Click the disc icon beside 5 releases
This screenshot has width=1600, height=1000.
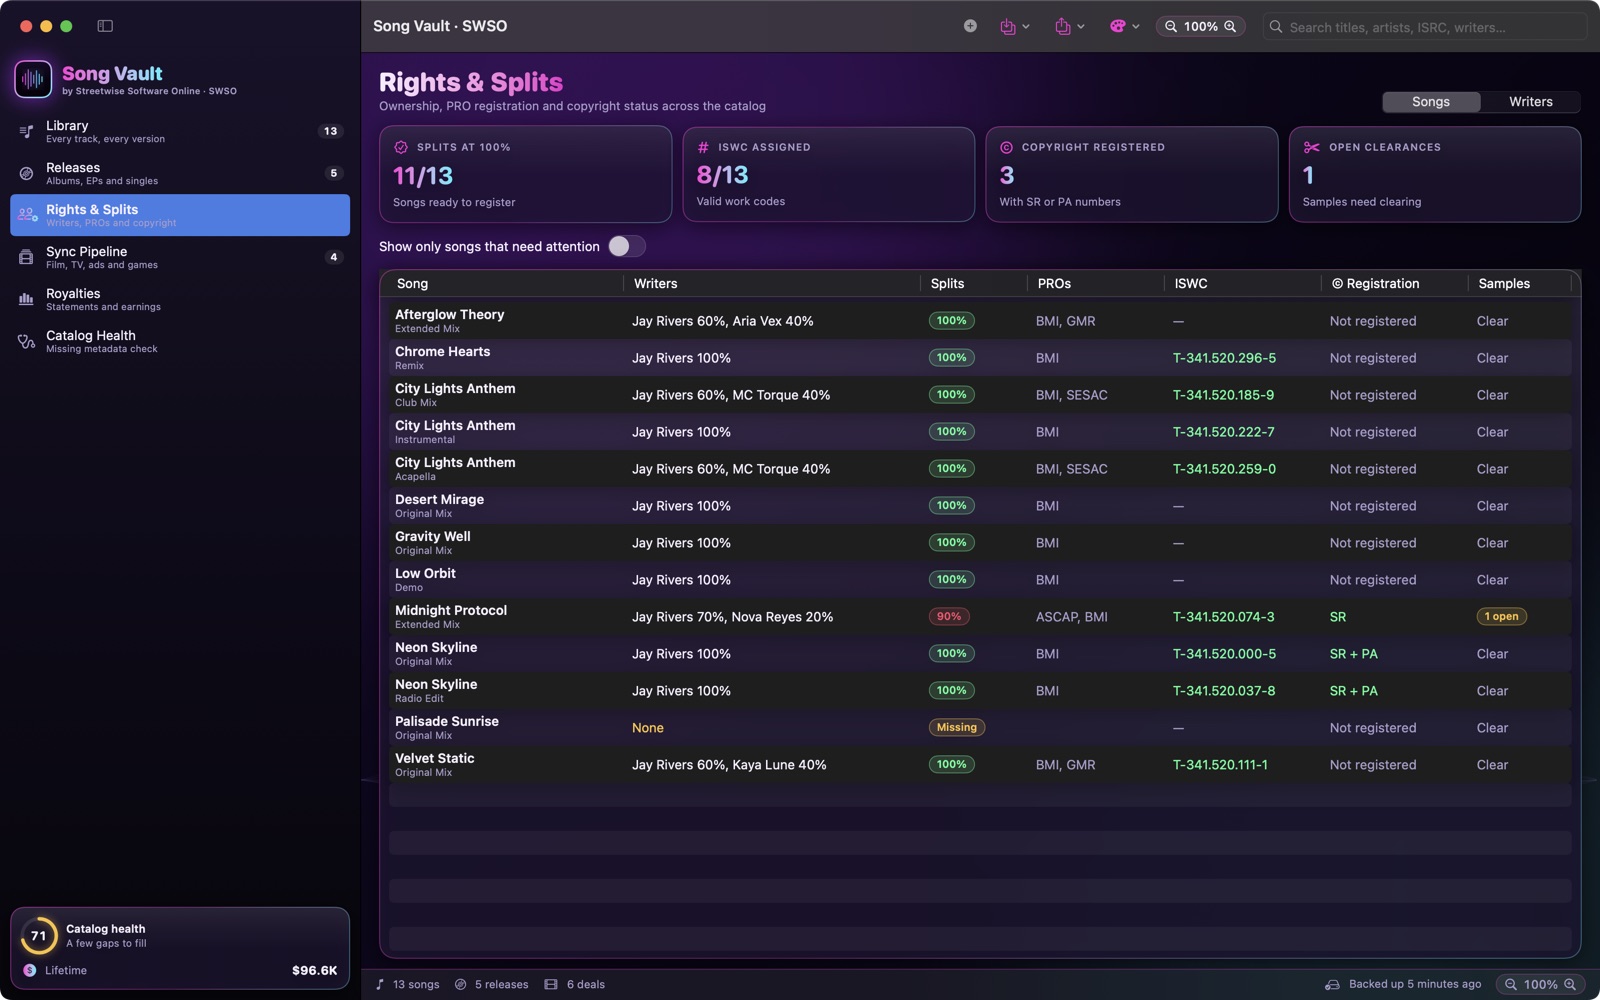[x=461, y=985]
